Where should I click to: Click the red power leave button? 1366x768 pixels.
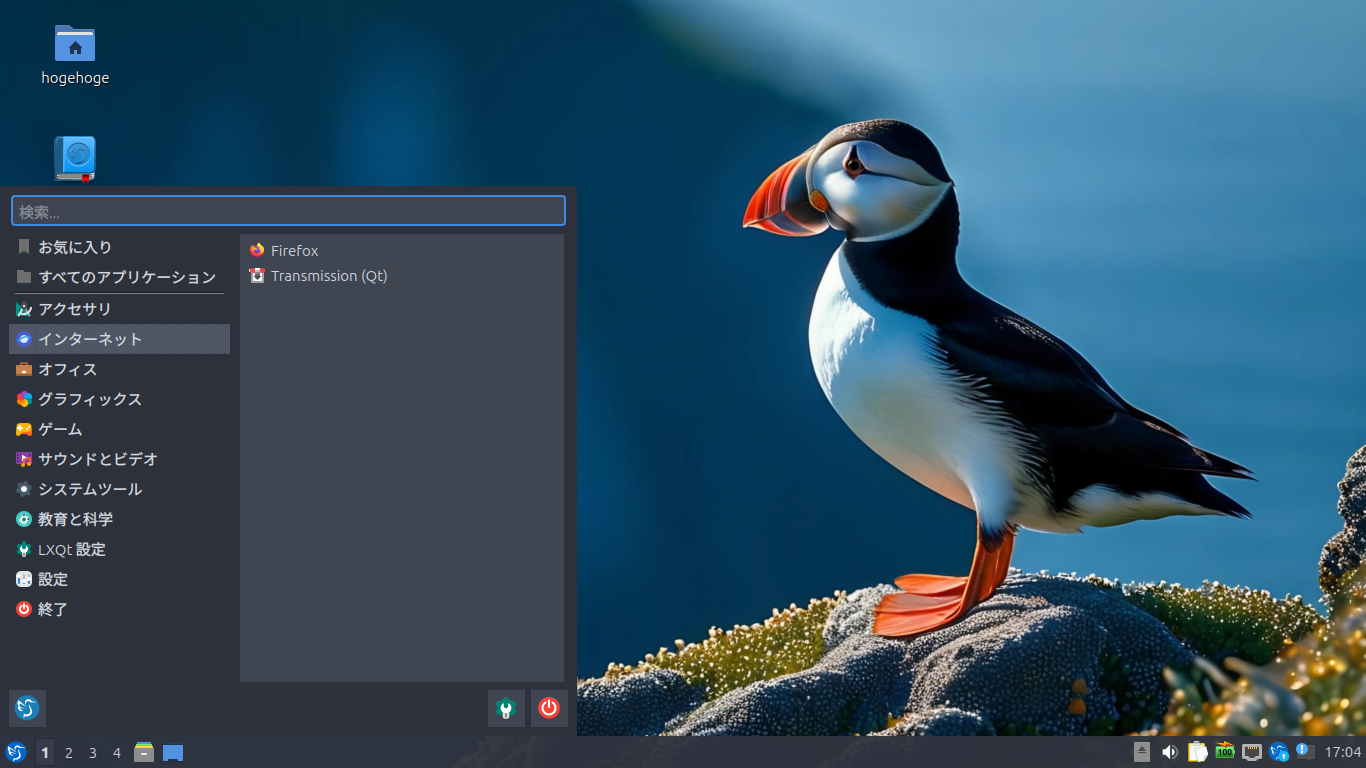pyautogui.click(x=548, y=708)
